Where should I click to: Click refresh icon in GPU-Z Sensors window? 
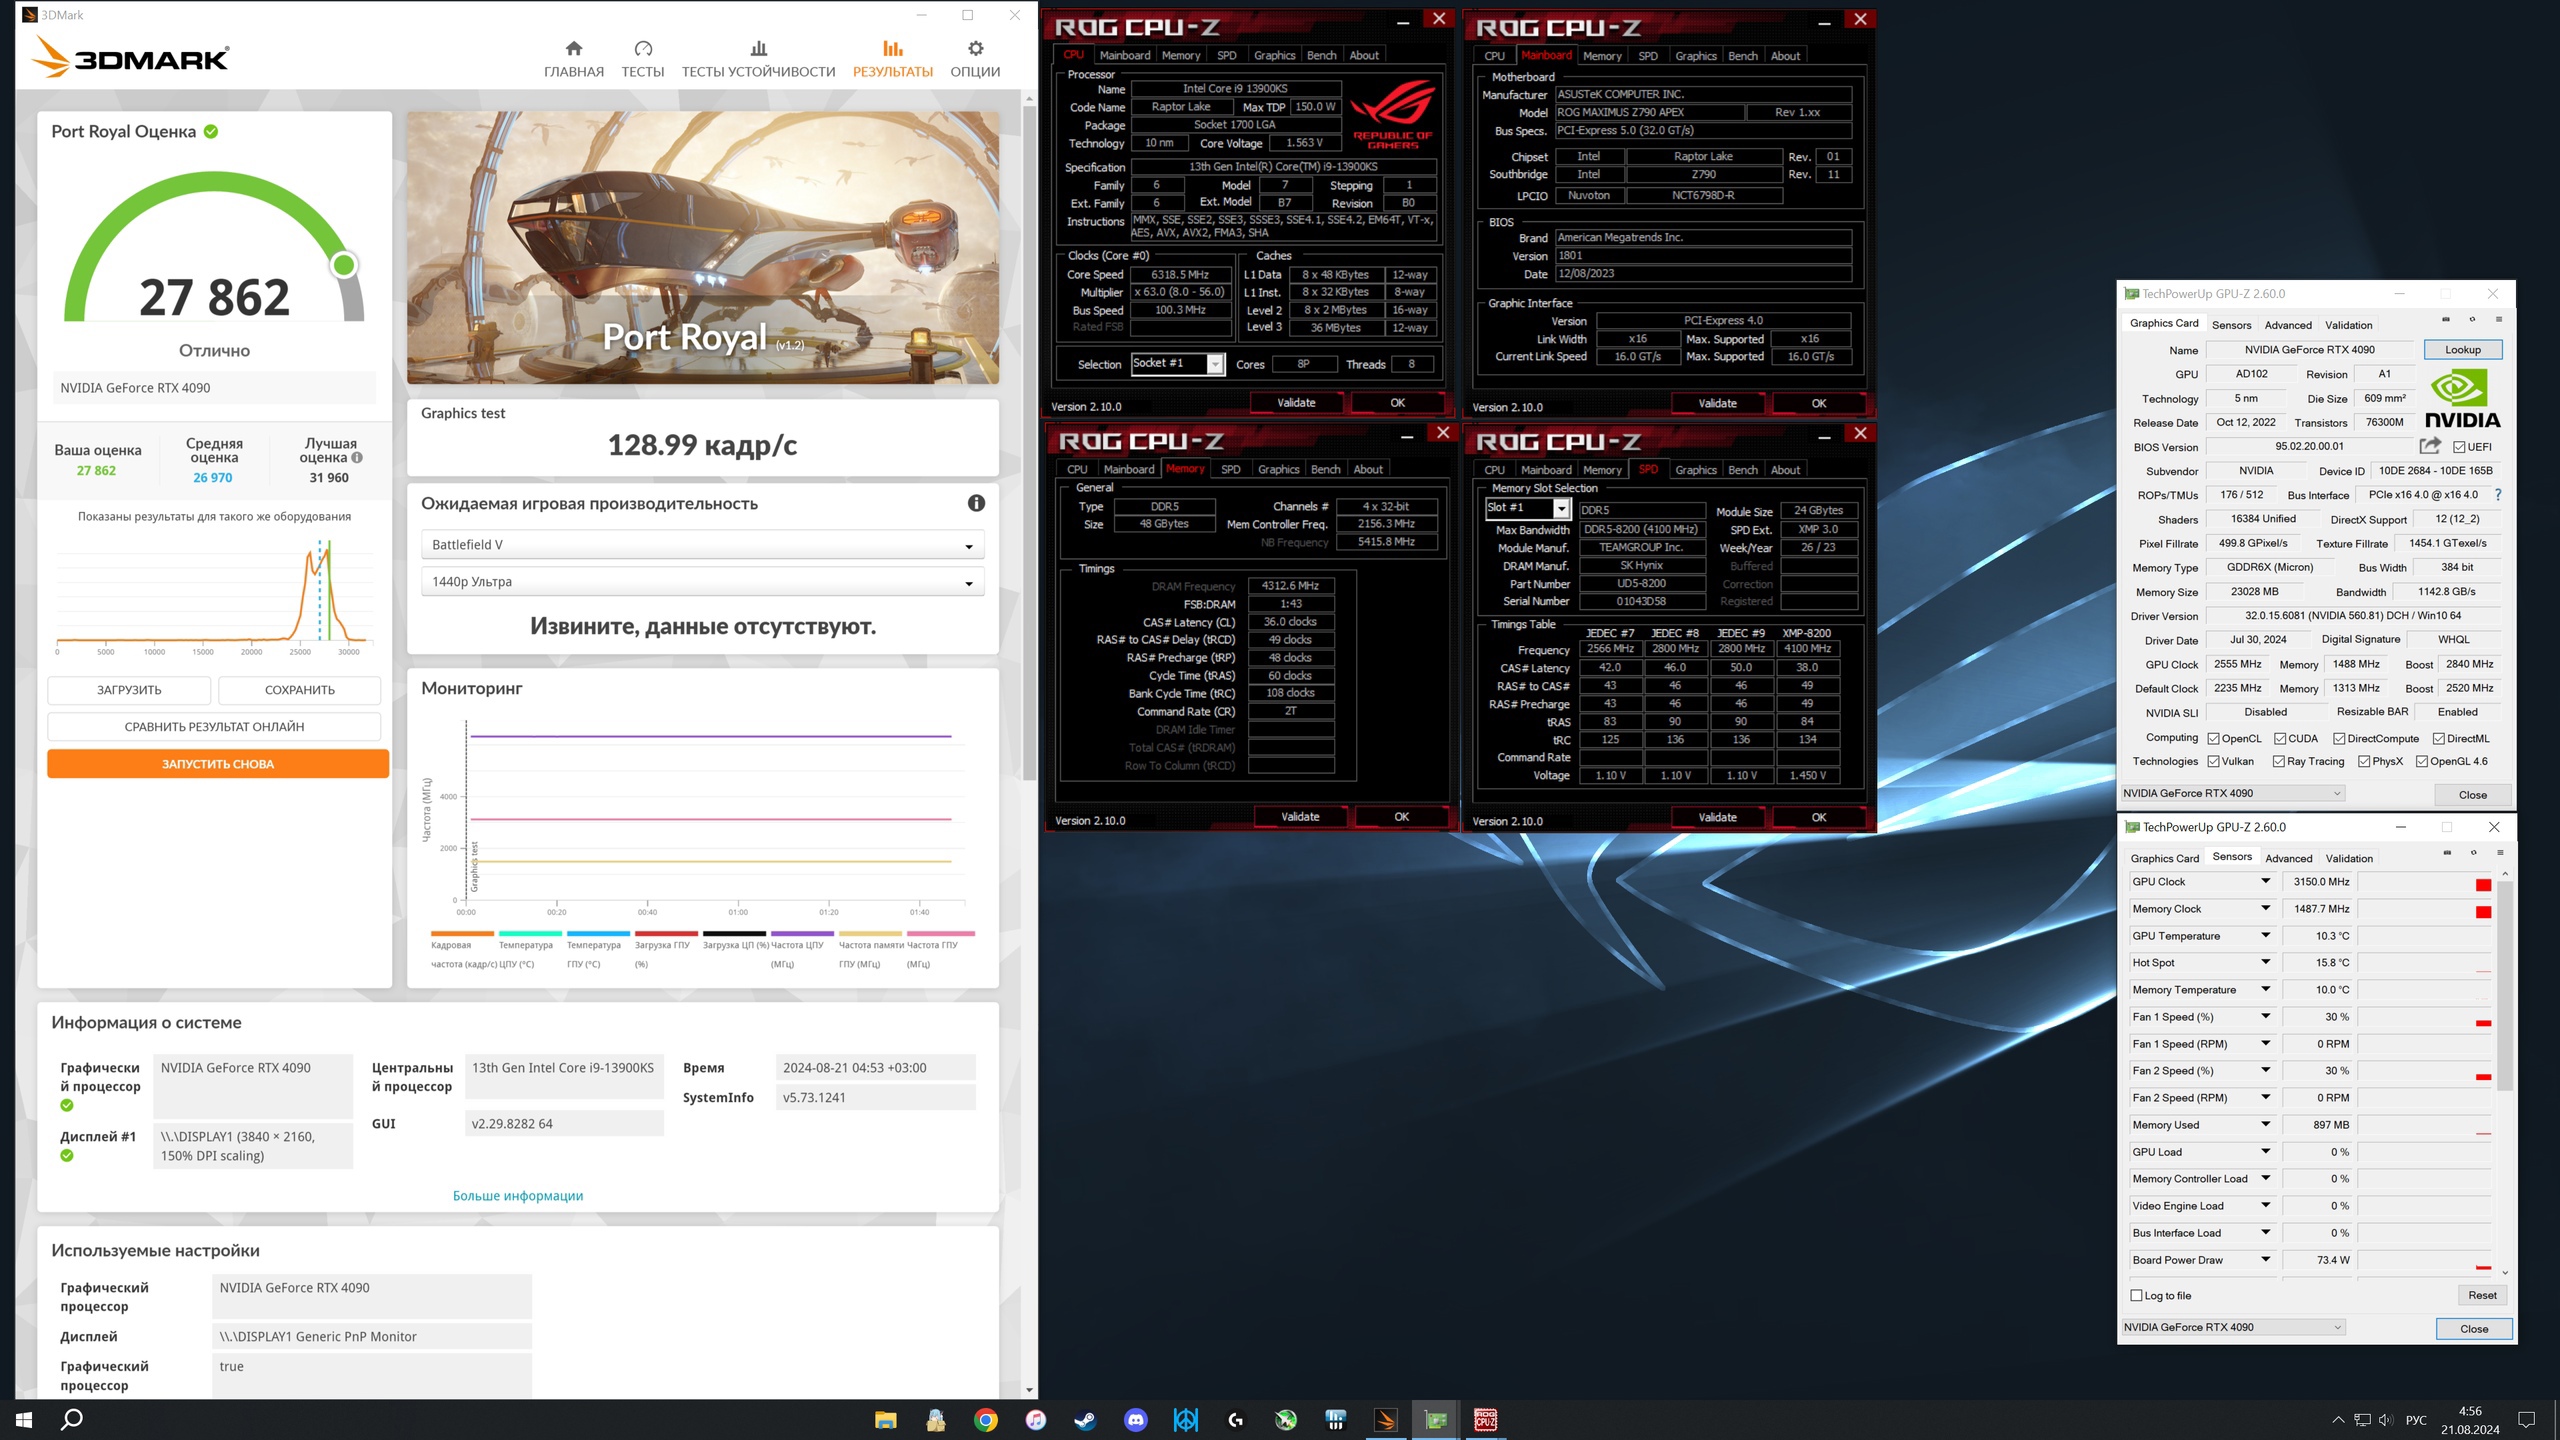[x=2473, y=852]
